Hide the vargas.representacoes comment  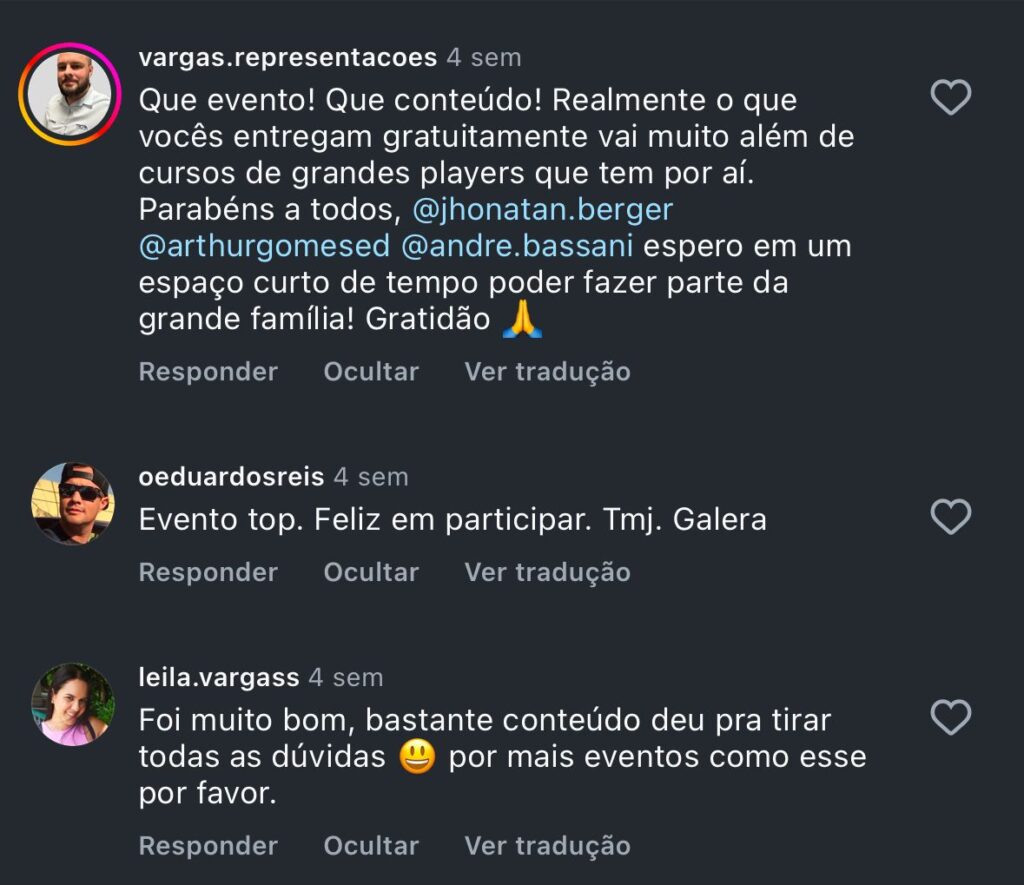click(371, 372)
